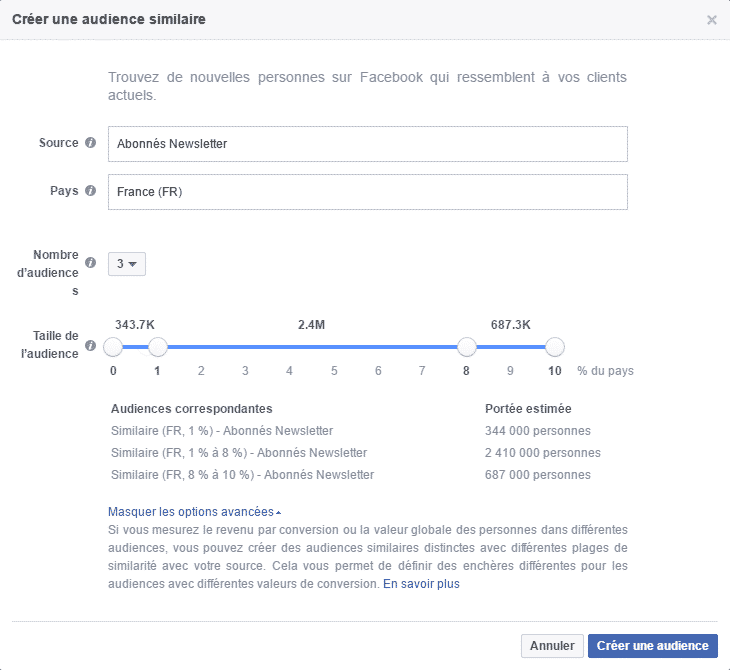Open the number of audiences dropdown
Screen dimensions: 730x670
coord(127,263)
